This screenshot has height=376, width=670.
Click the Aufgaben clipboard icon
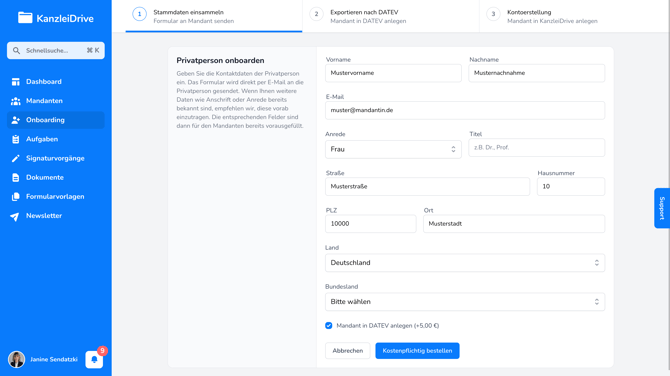pyautogui.click(x=16, y=139)
